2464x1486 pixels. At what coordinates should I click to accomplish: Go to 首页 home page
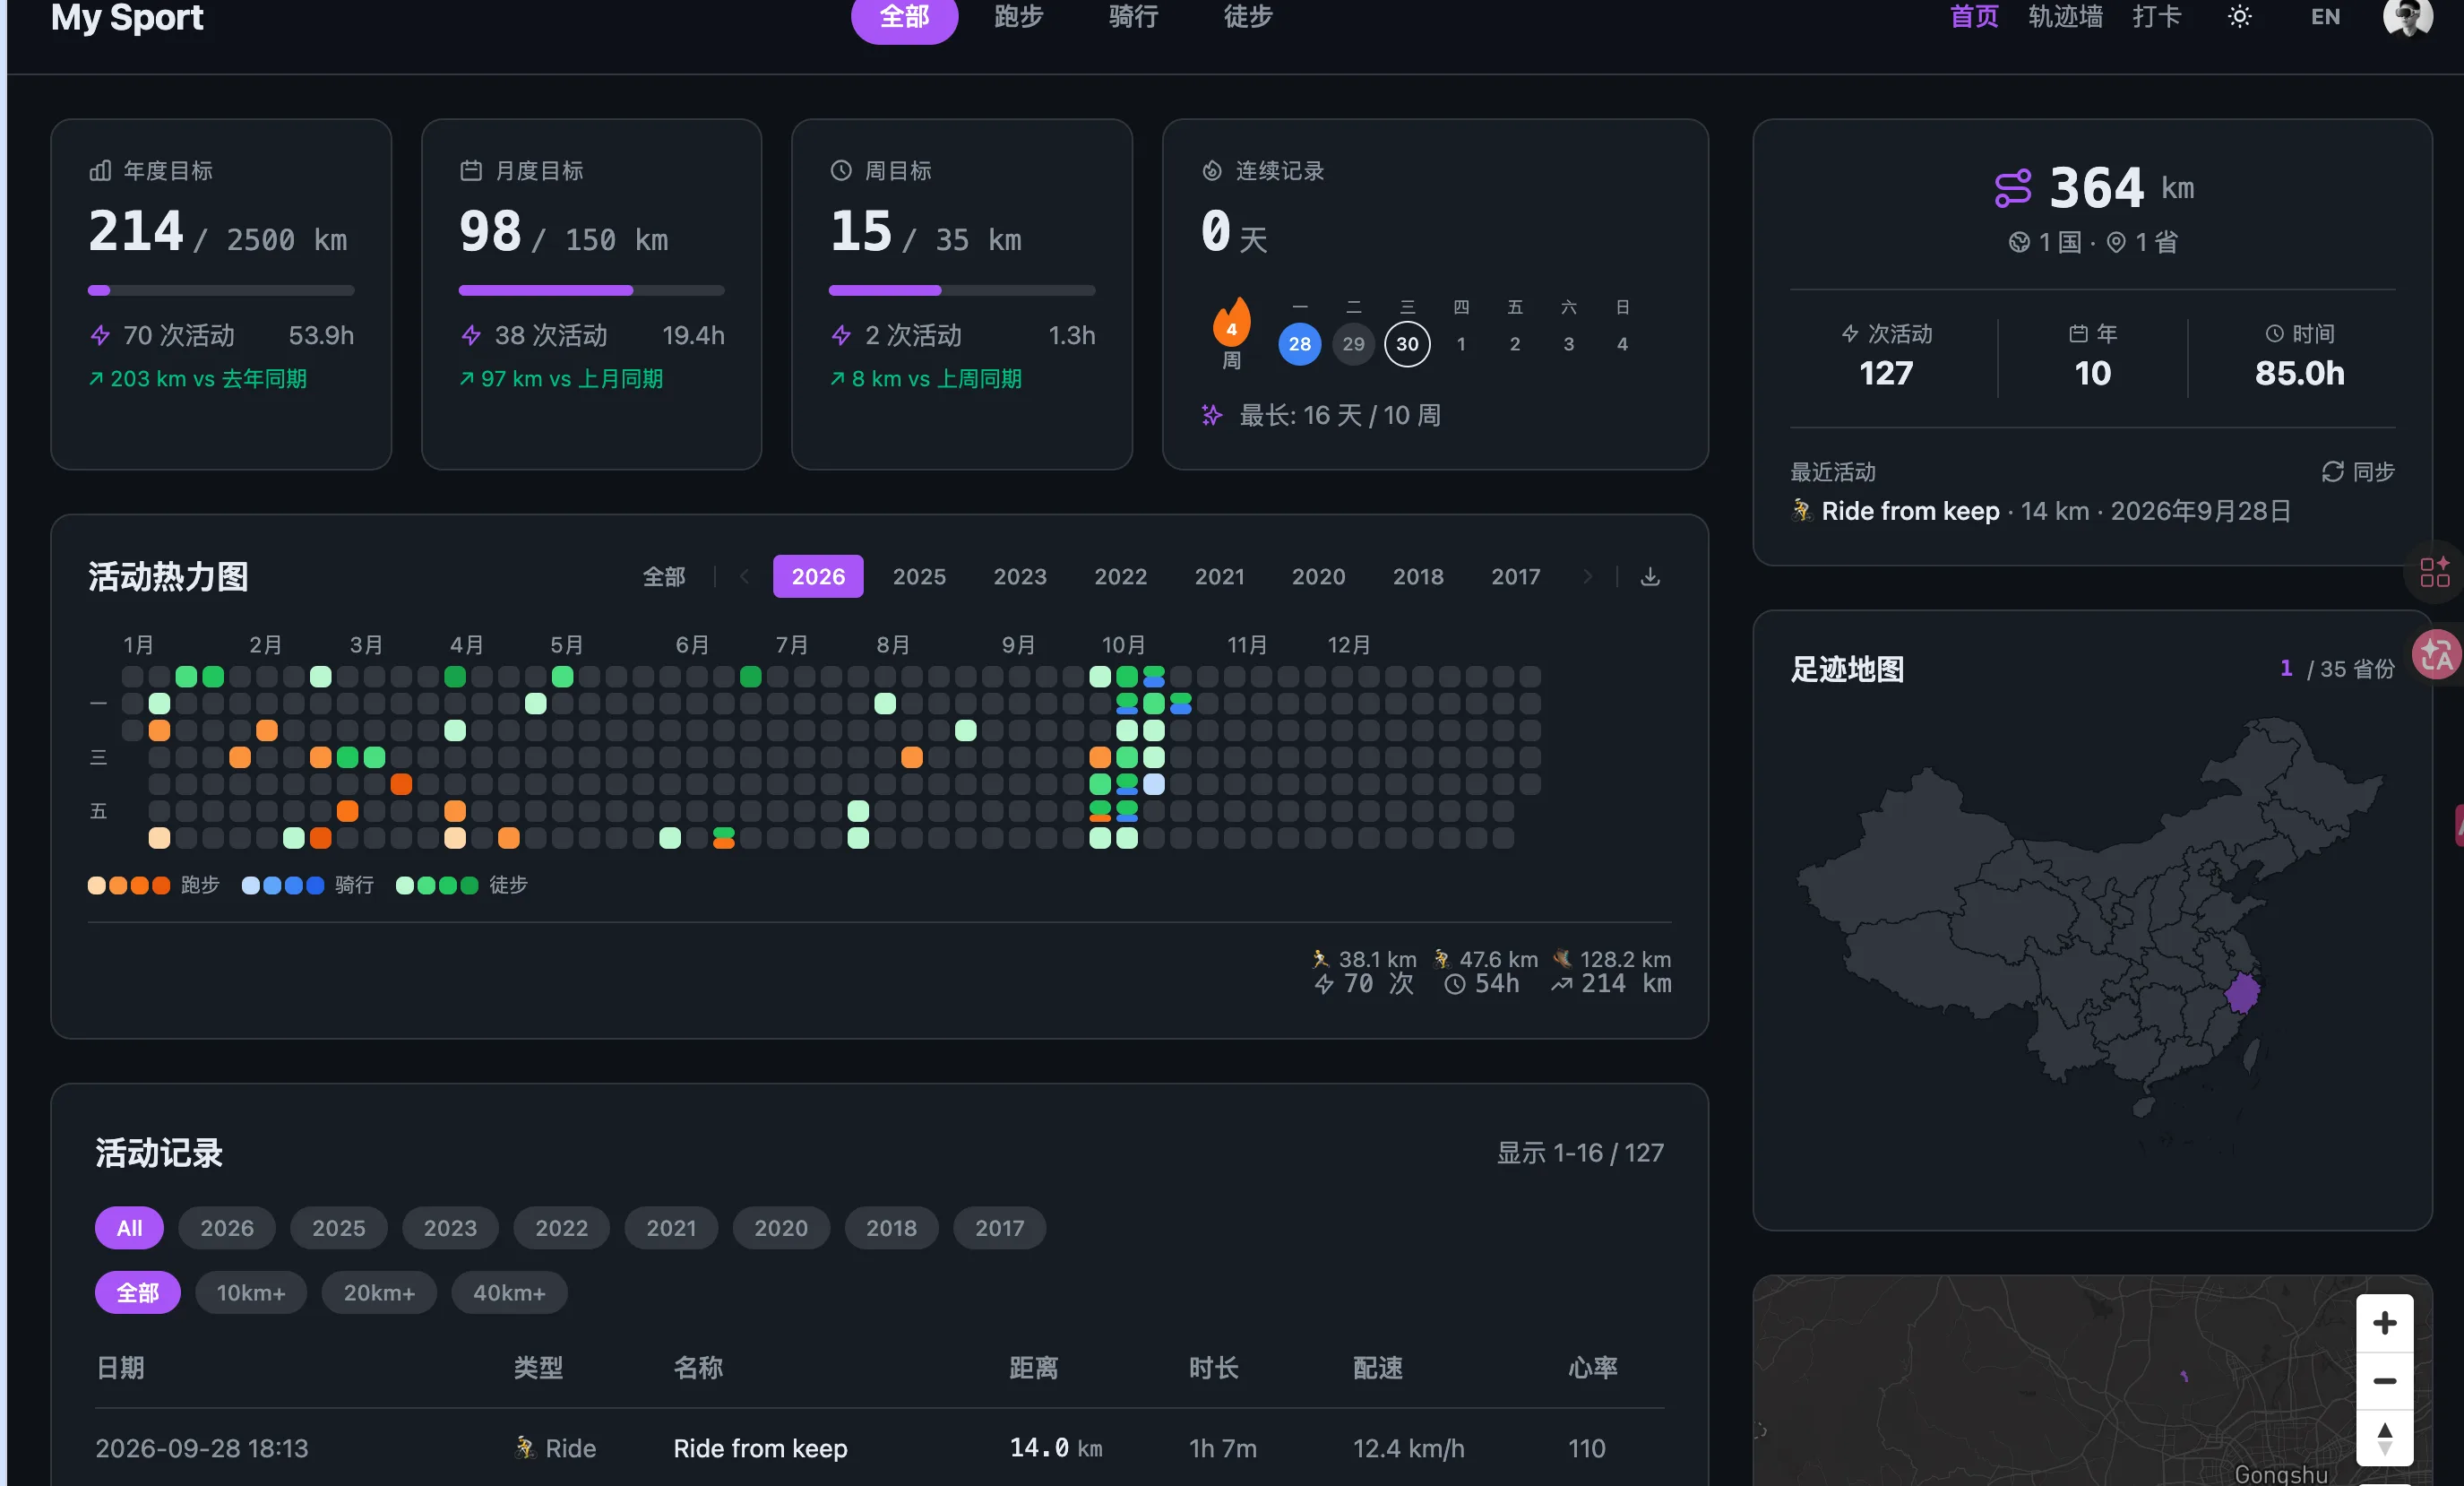click(x=1974, y=17)
